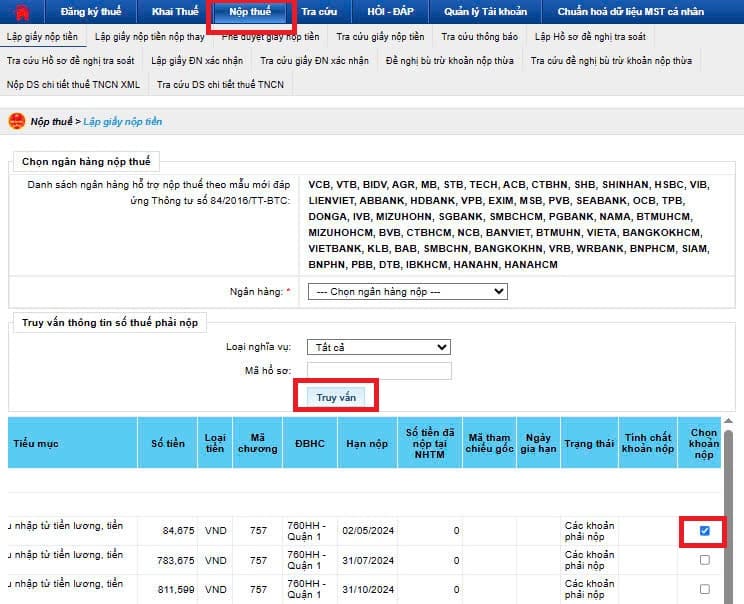
Task: Switch to Lập giấy nộp tiền tab
Action: (x=42, y=37)
